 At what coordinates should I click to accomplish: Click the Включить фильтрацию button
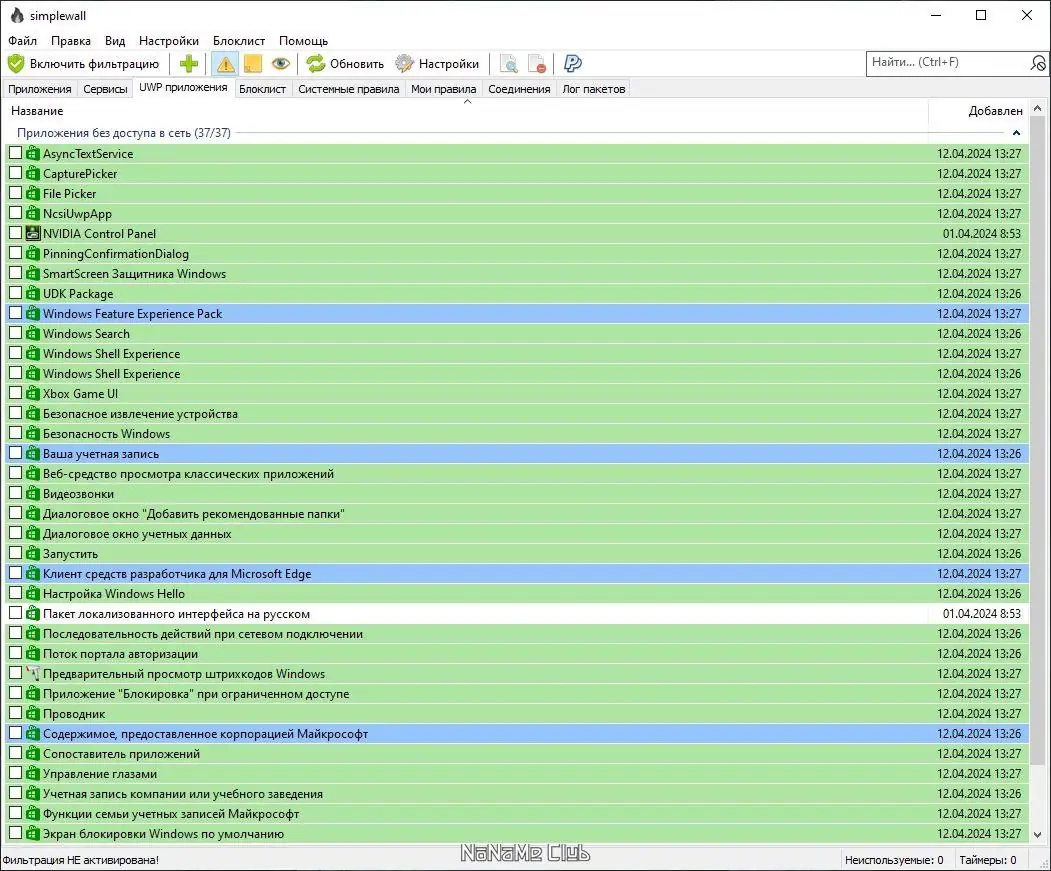point(84,64)
